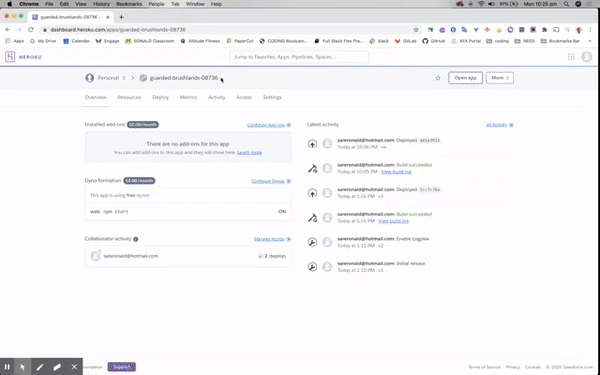Image resolution: width=600 pixels, height=375 pixels.
Task: Open the Chrome extensions puzzle icon
Action: coord(545,29)
